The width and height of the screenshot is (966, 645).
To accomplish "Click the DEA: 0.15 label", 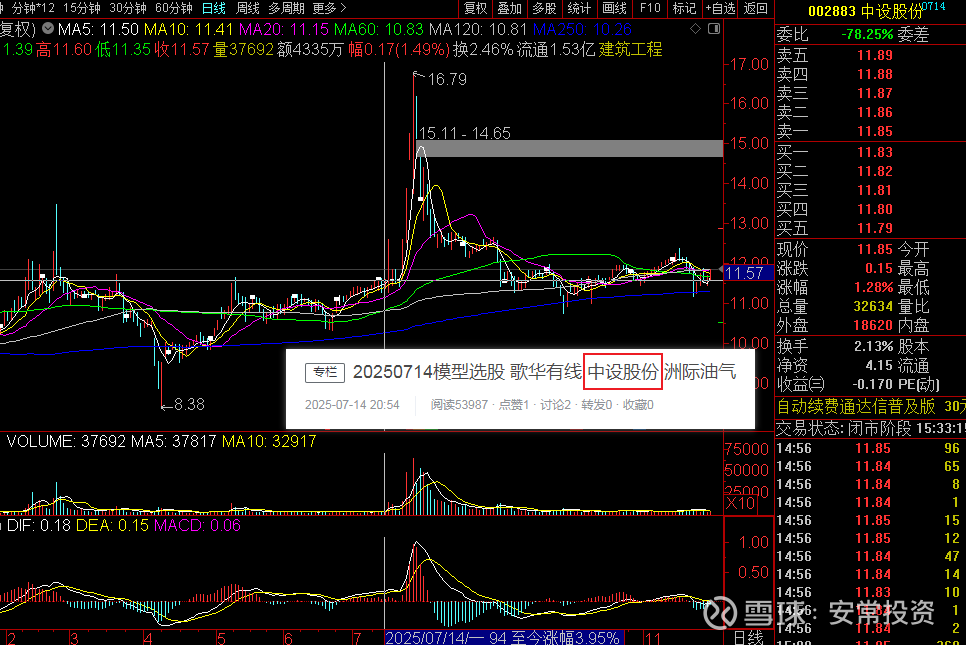I will coord(112,525).
